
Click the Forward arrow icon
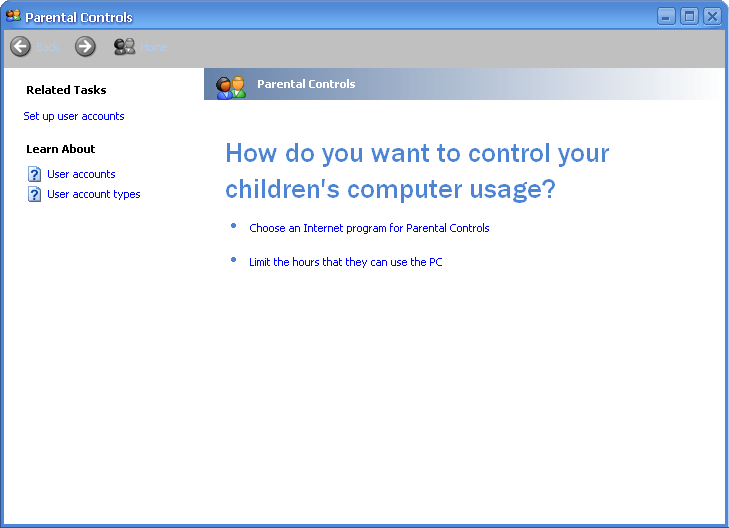coord(85,46)
